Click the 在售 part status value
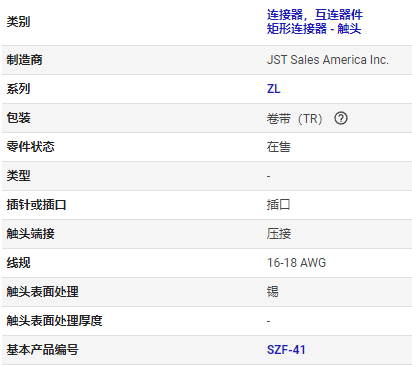This screenshot has width=412, height=366. coord(279,147)
